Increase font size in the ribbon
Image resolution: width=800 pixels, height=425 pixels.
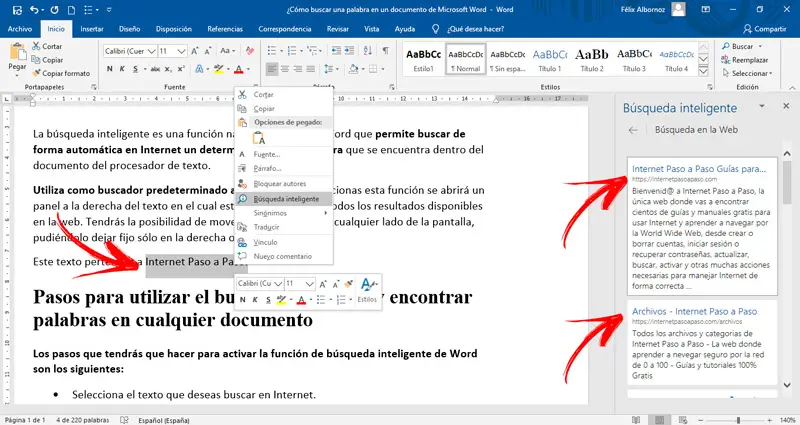tap(195, 51)
